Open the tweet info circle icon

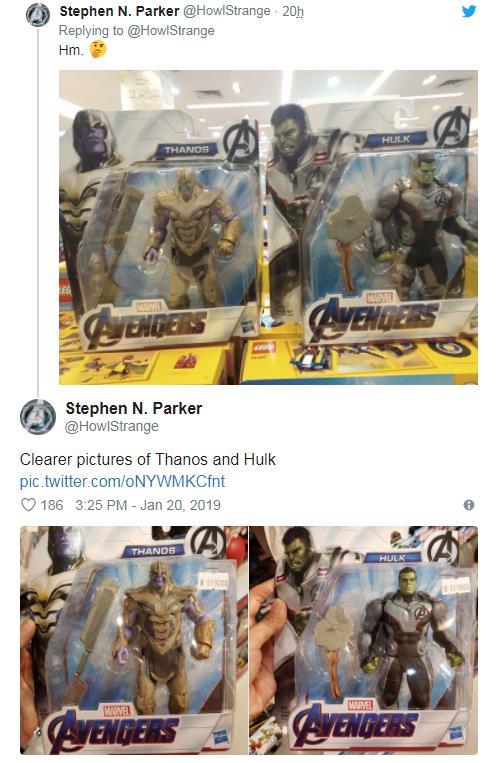(x=469, y=505)
